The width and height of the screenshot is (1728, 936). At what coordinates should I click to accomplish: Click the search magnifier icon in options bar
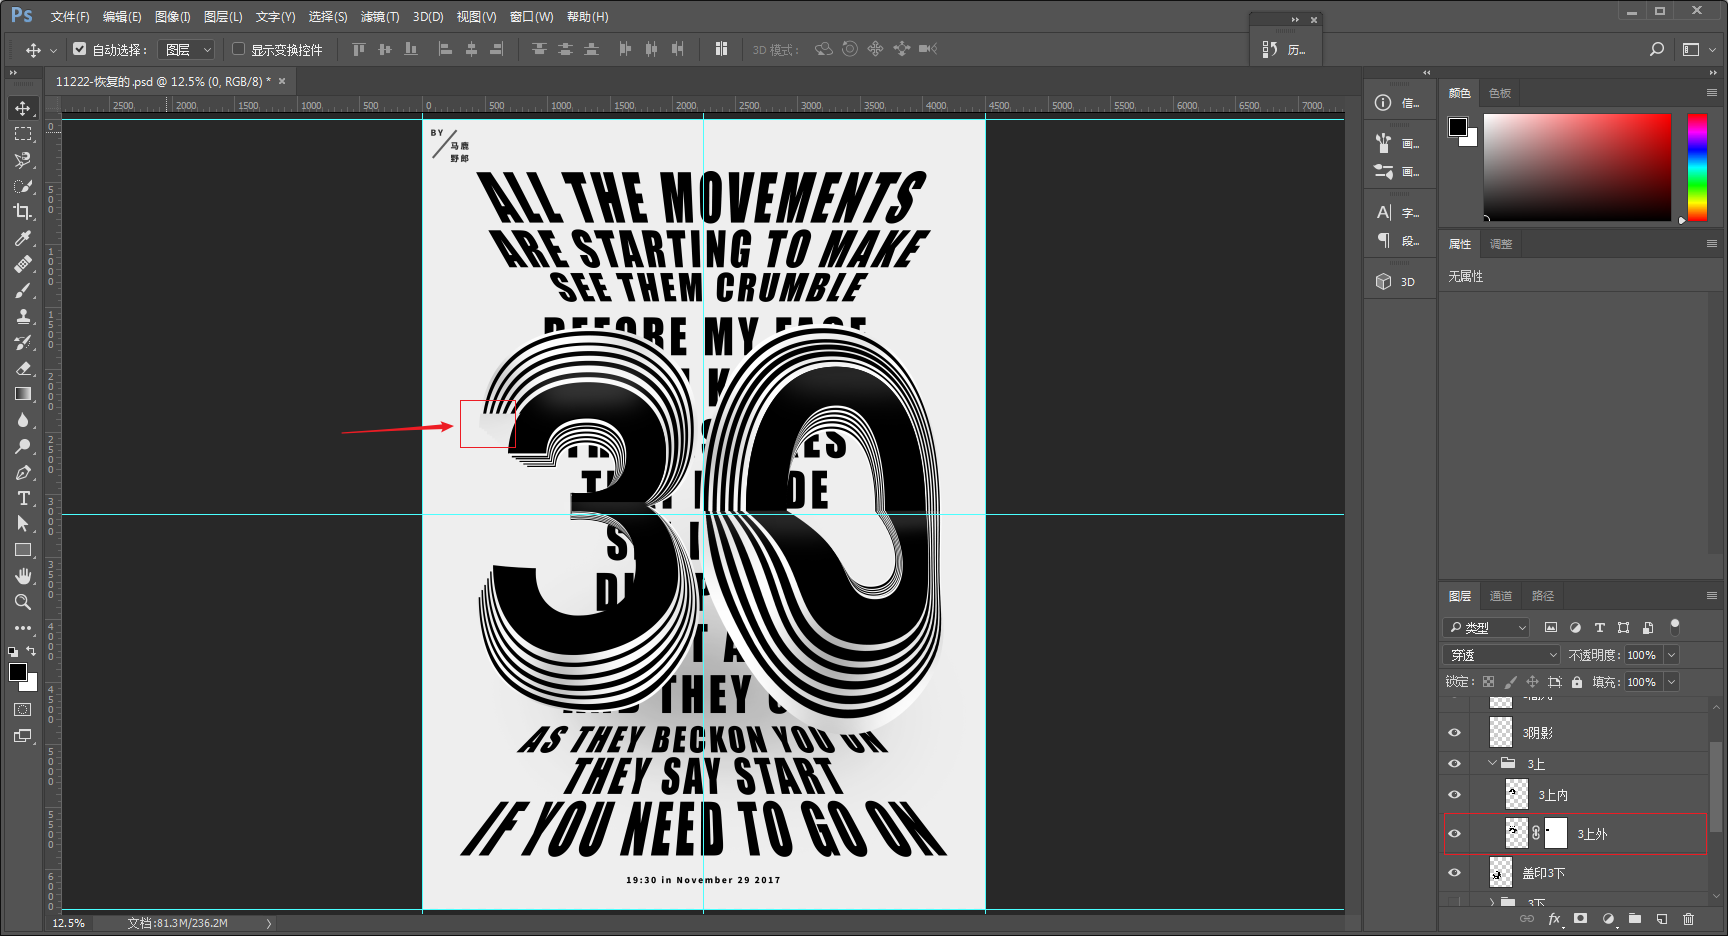[1657, 49]
